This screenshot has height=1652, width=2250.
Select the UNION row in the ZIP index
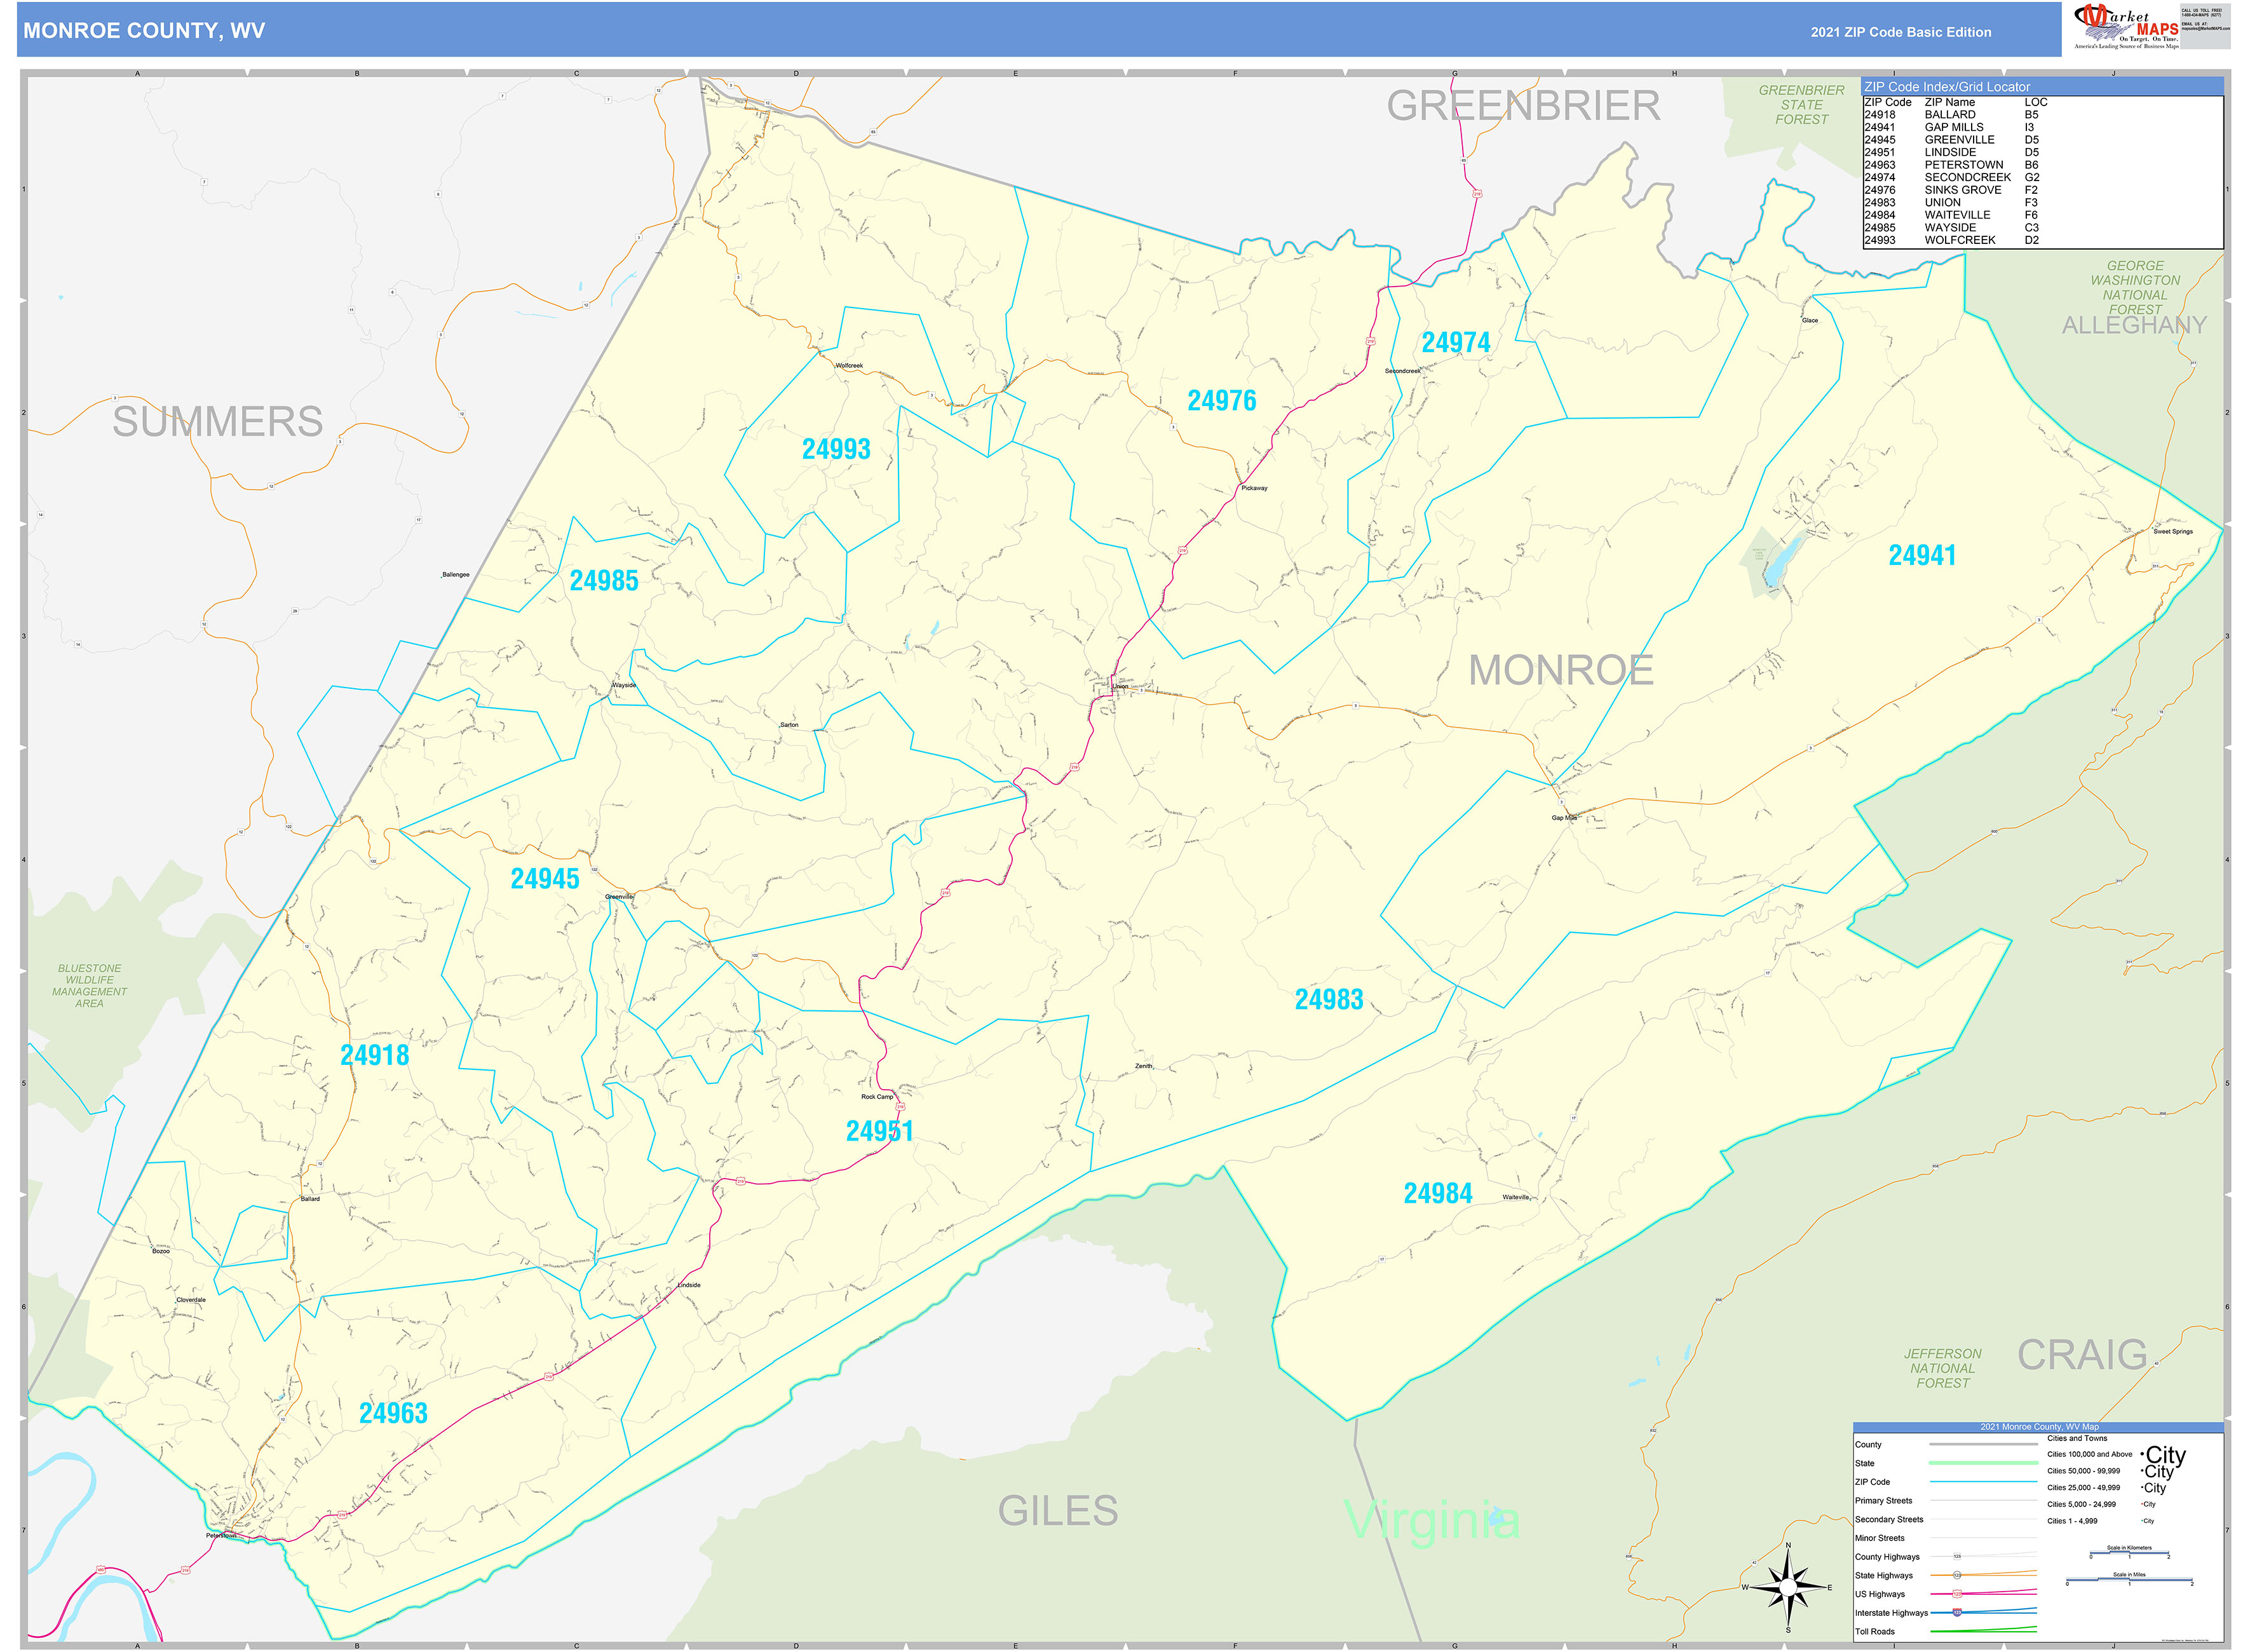(1951, 202)
